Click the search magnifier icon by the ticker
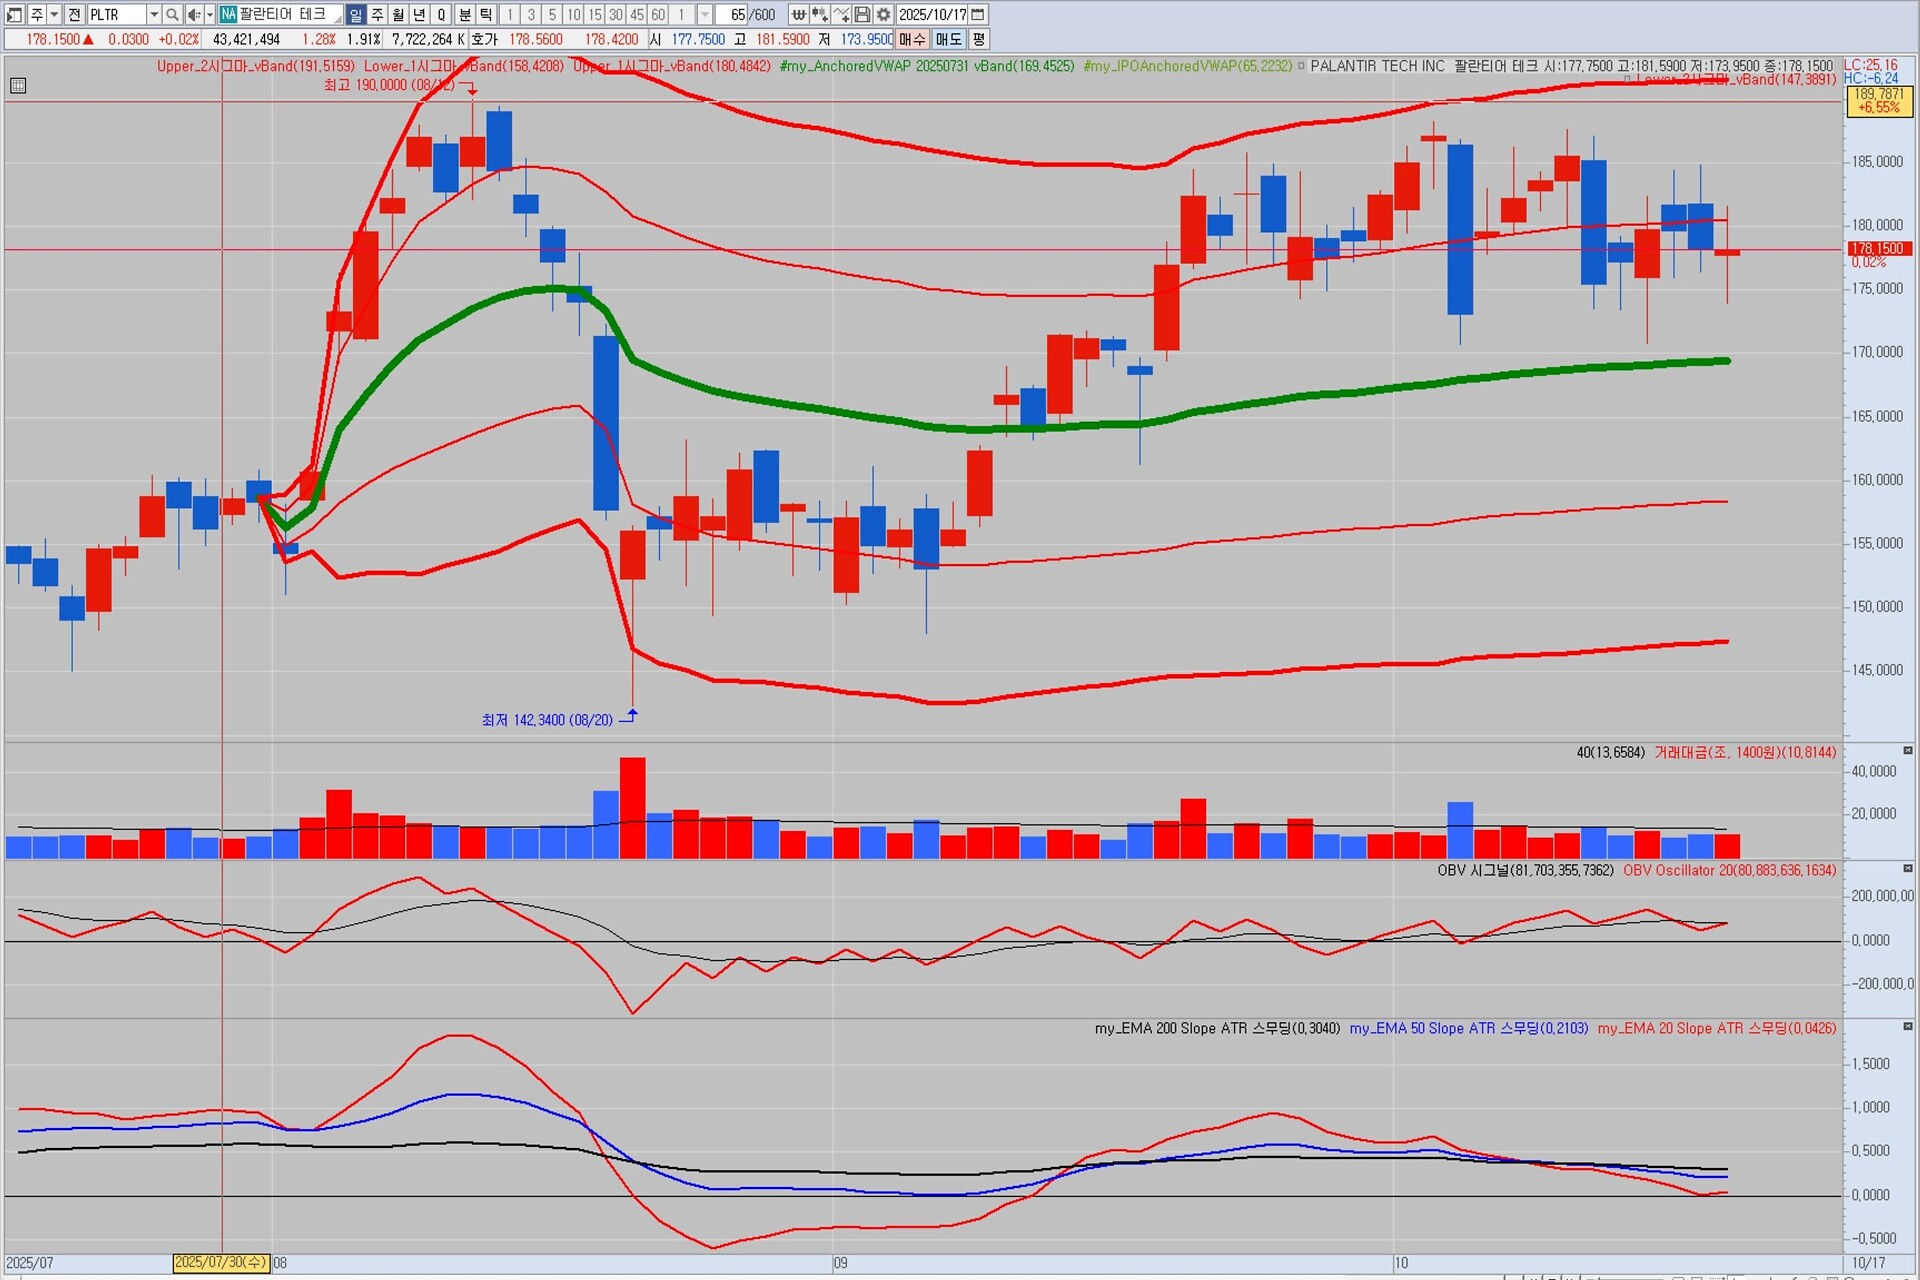 172,14
